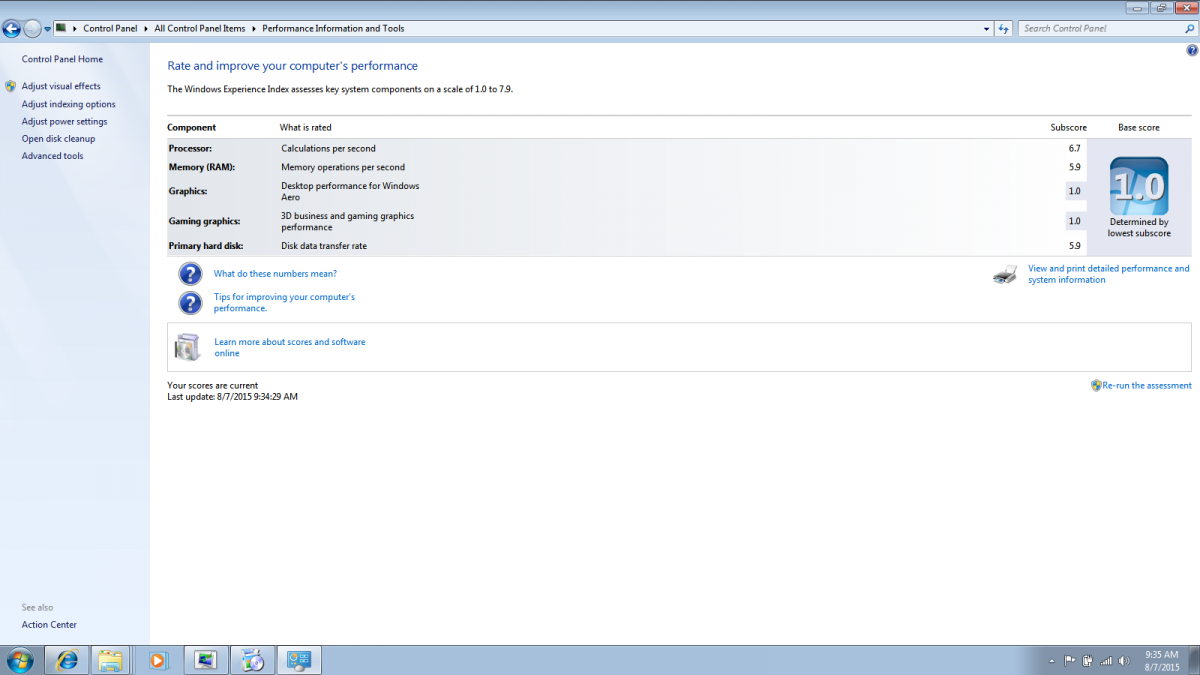
Task: Open the disc software icon on taskbar
Action: (x=253, y=660)
